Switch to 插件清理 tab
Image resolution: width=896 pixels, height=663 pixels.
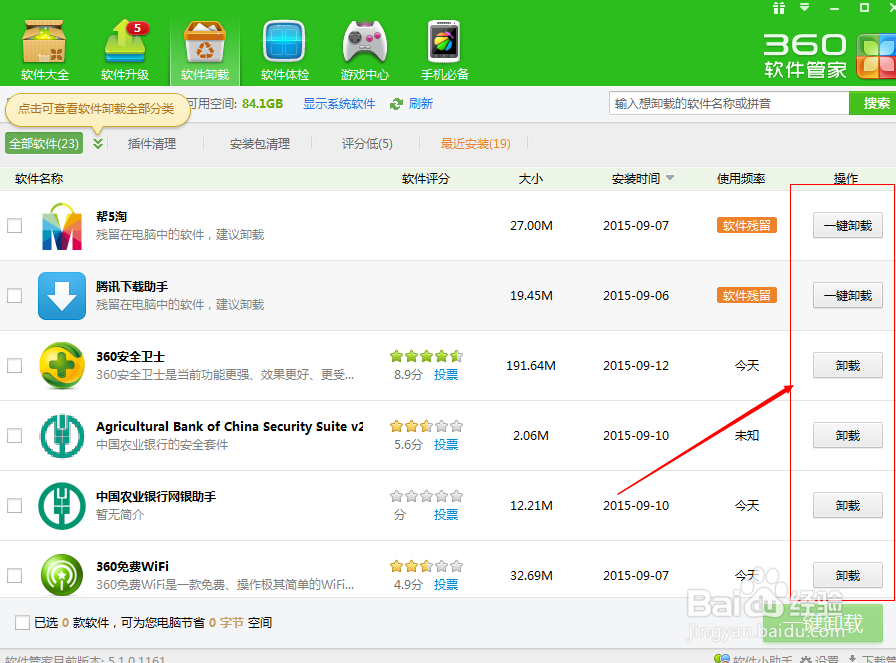(x=151, y=143)
